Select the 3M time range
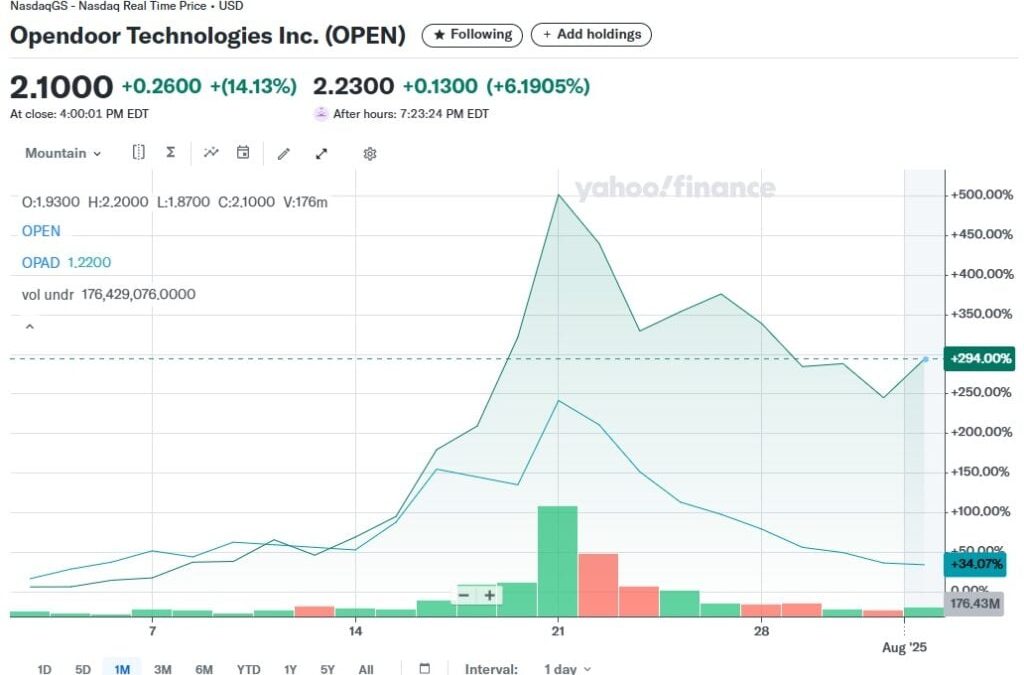The image size is (1024, 675). (x=163, y=669)
